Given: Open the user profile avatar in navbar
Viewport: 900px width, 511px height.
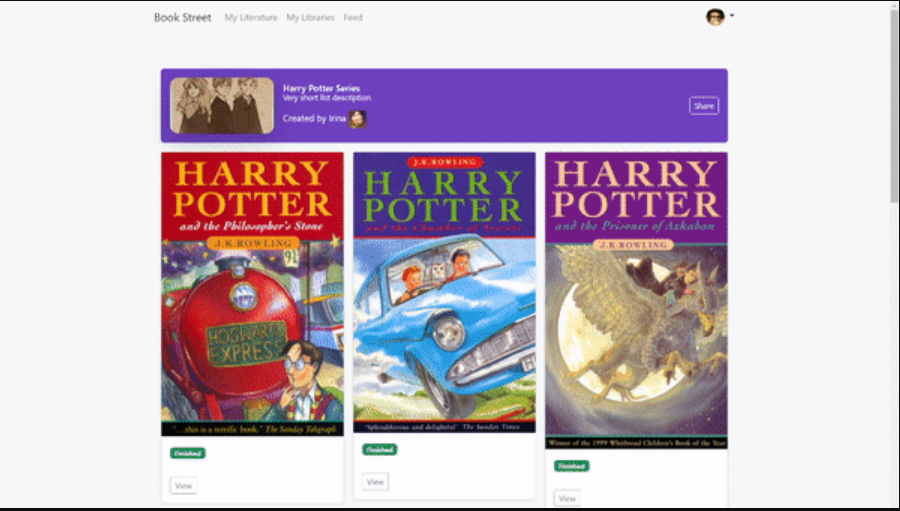Looking at the screenshot, I should (x=715, y=17).
